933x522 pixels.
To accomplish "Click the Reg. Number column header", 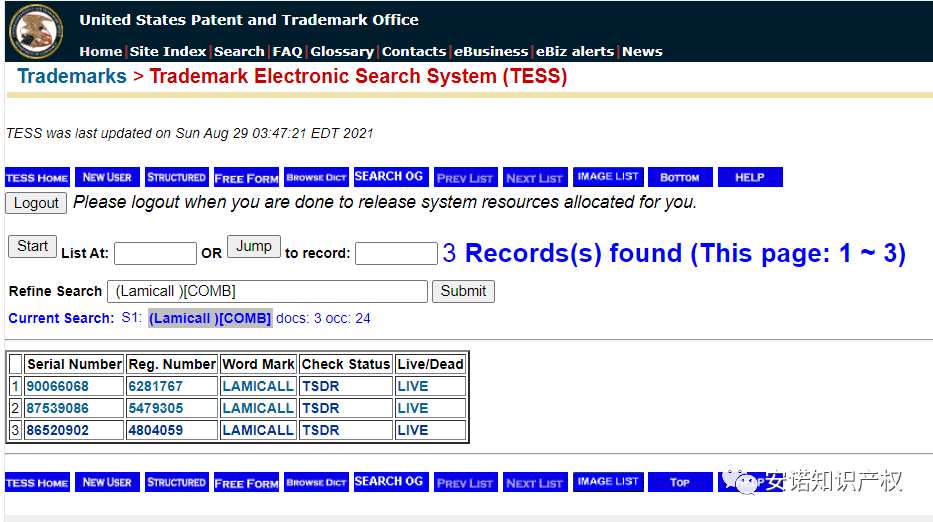I will tap(172, 364).
